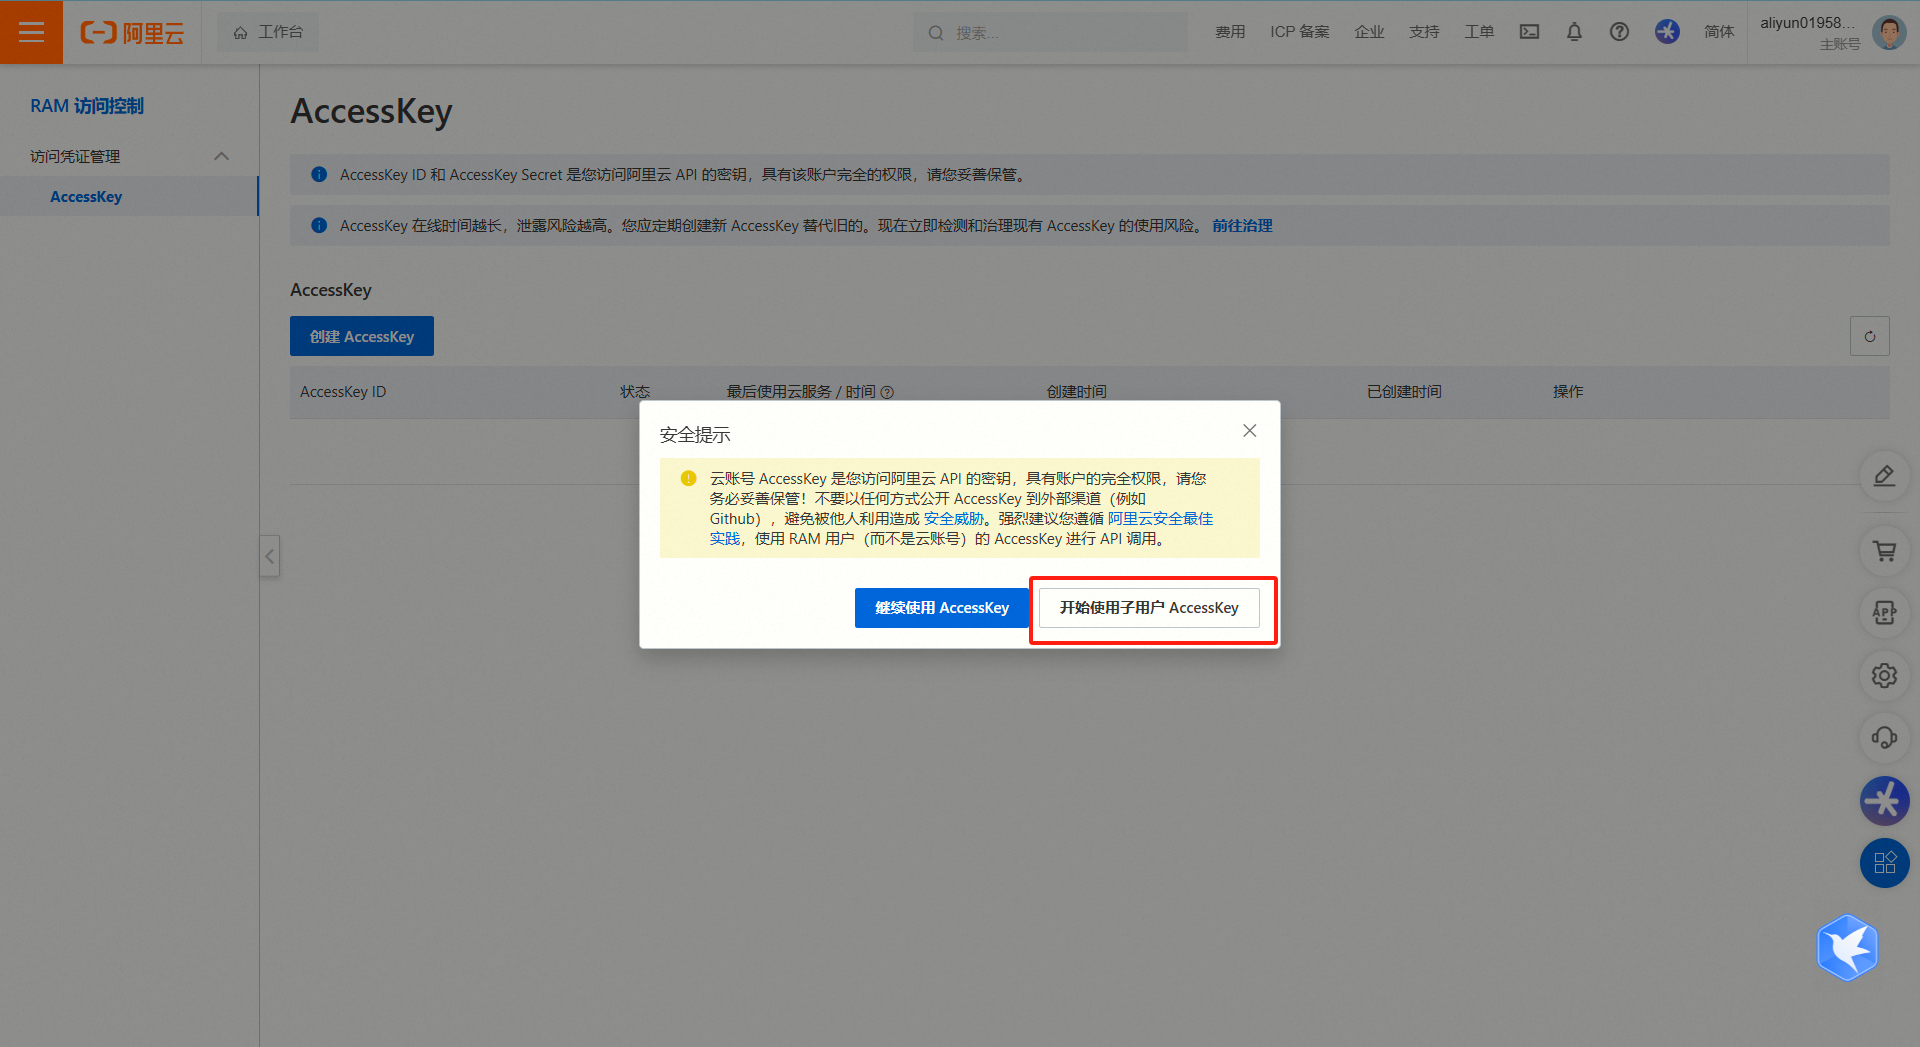Open the 工作台 workbench button
The image size is (1920, 1047).
268,32
